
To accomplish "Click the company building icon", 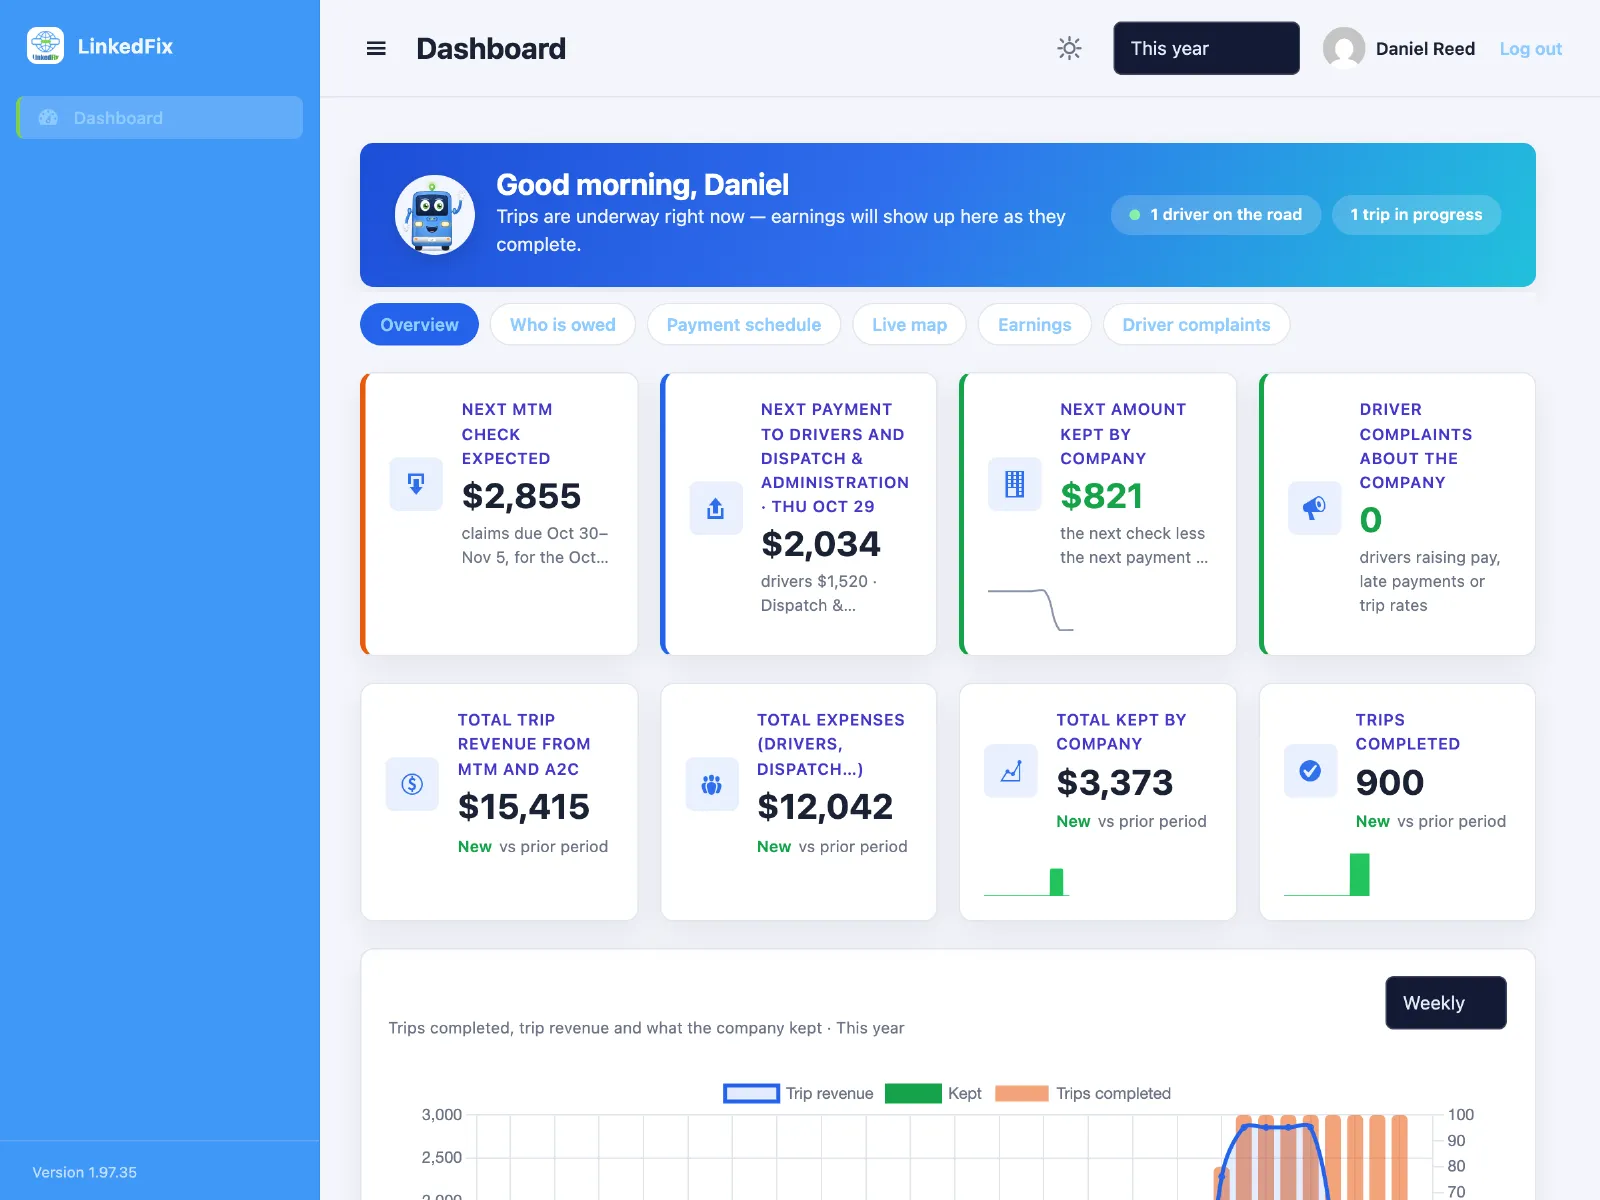I will pos(1014,484).
